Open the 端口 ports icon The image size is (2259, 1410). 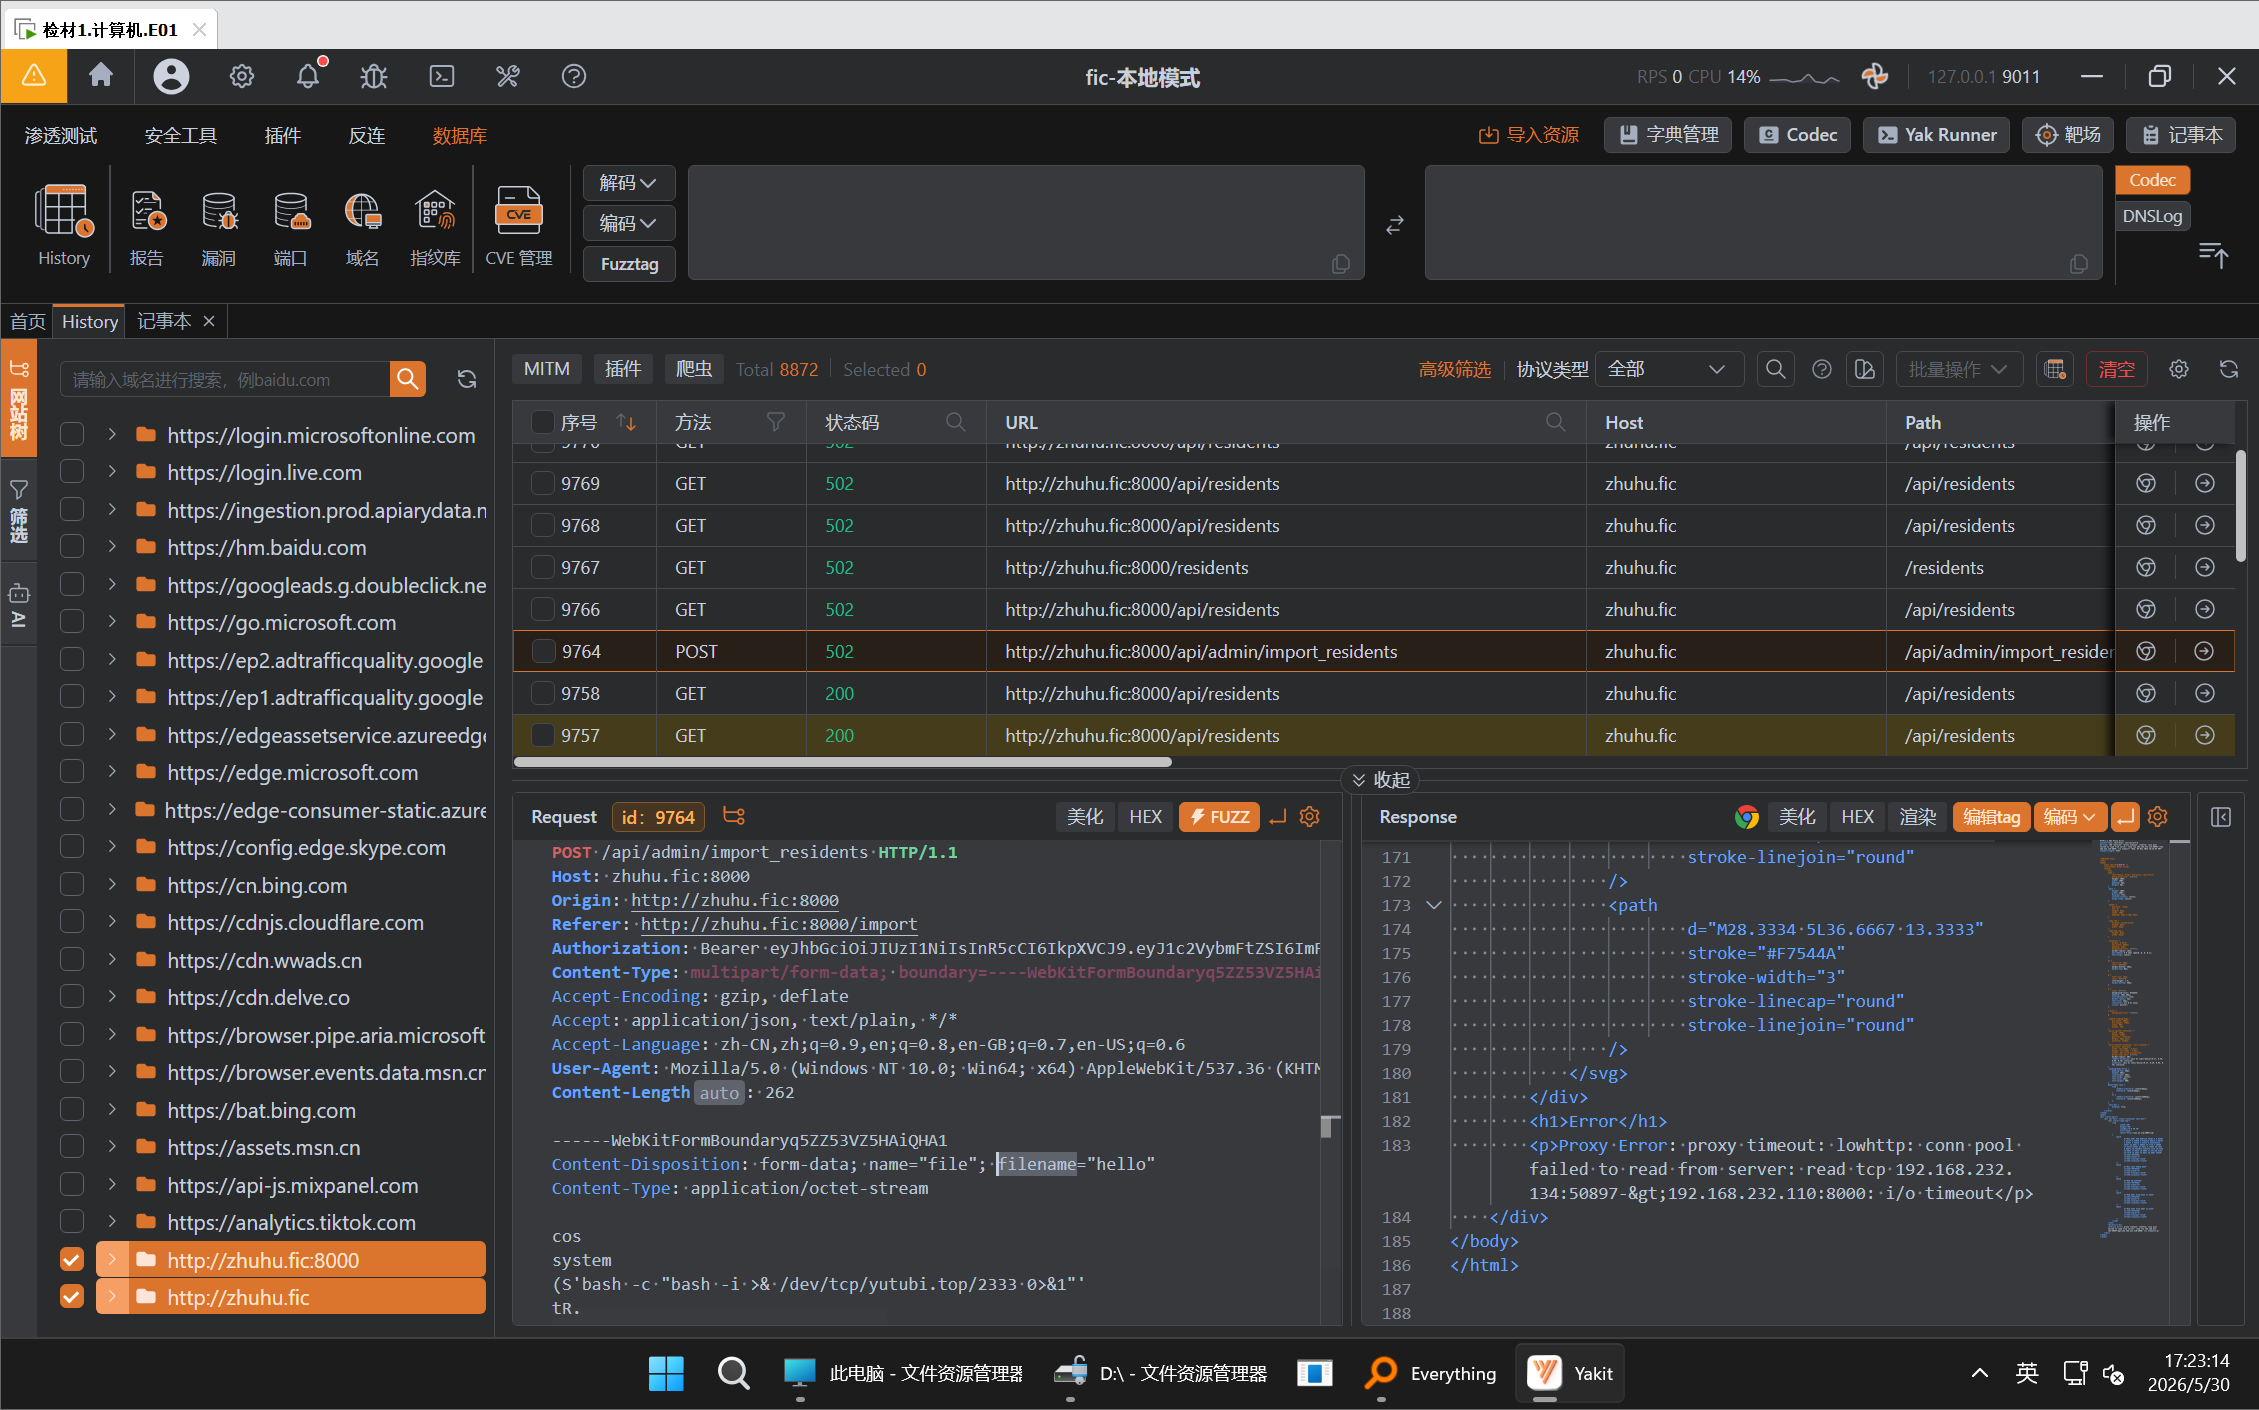click(x=291, y=225)
